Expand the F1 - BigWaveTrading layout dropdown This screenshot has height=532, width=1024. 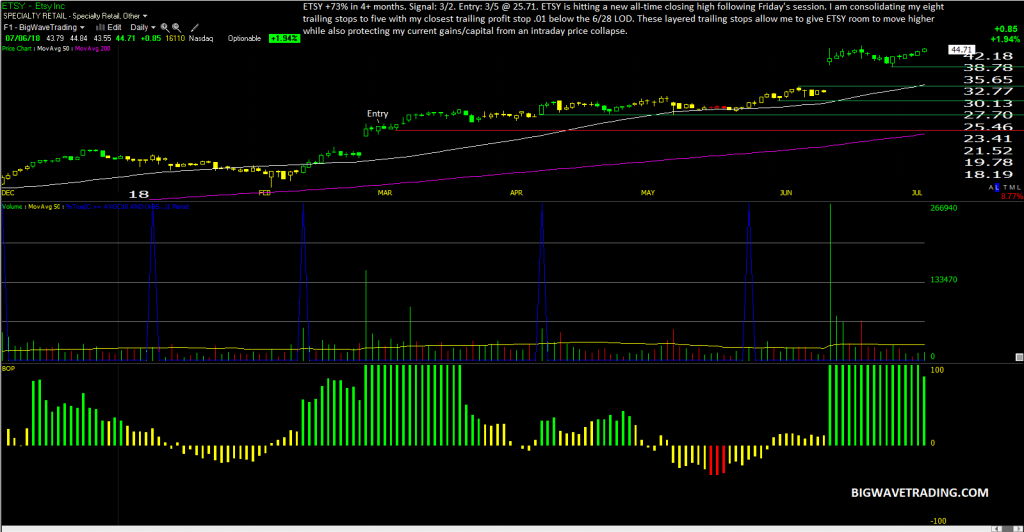click(44, 27)
